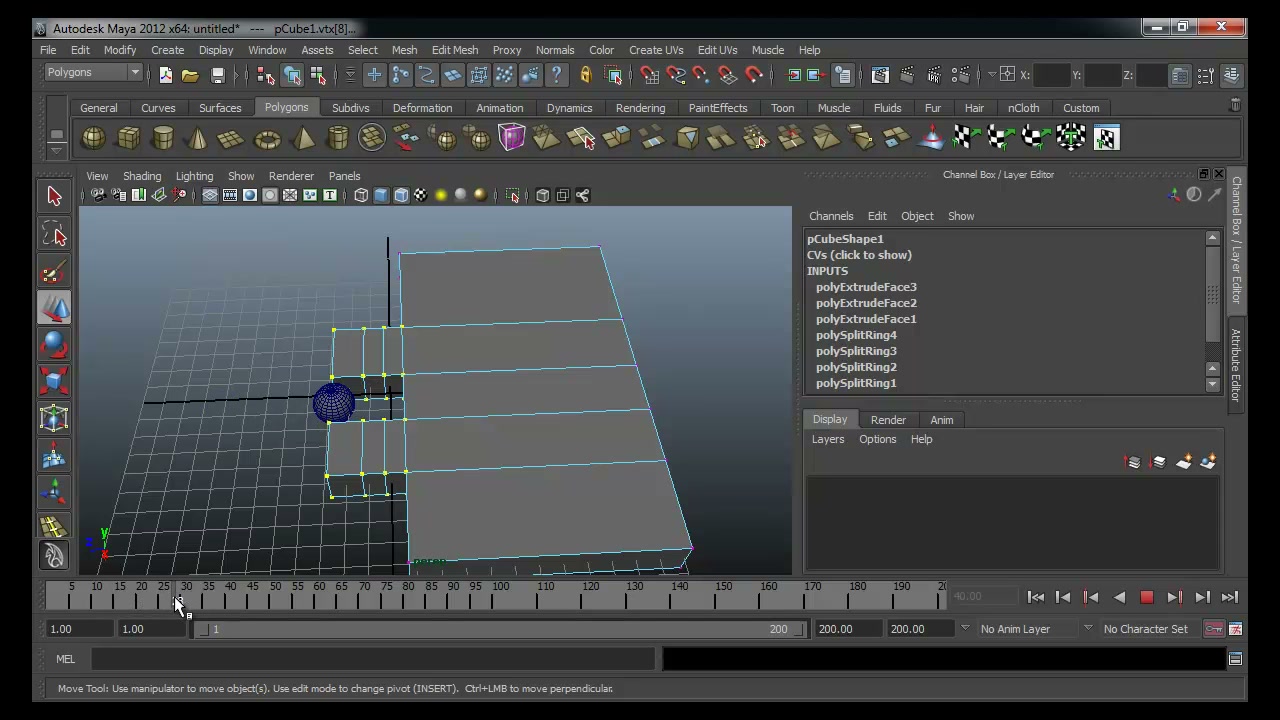Viewport: 1280px width, 720px height.
Task: Save the scene with floppy disk icon
Action: coord(217,75)
